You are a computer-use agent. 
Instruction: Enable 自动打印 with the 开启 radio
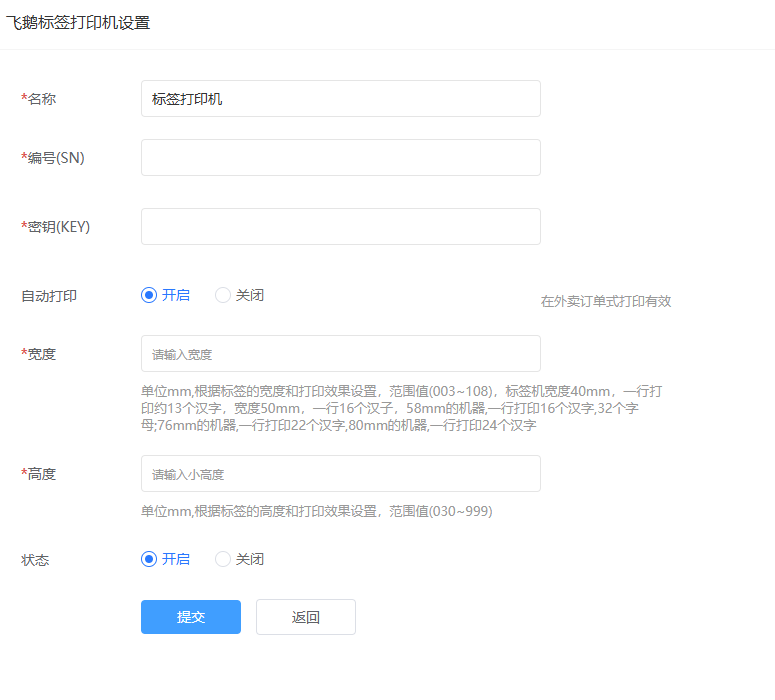click(x=150, y=295)
